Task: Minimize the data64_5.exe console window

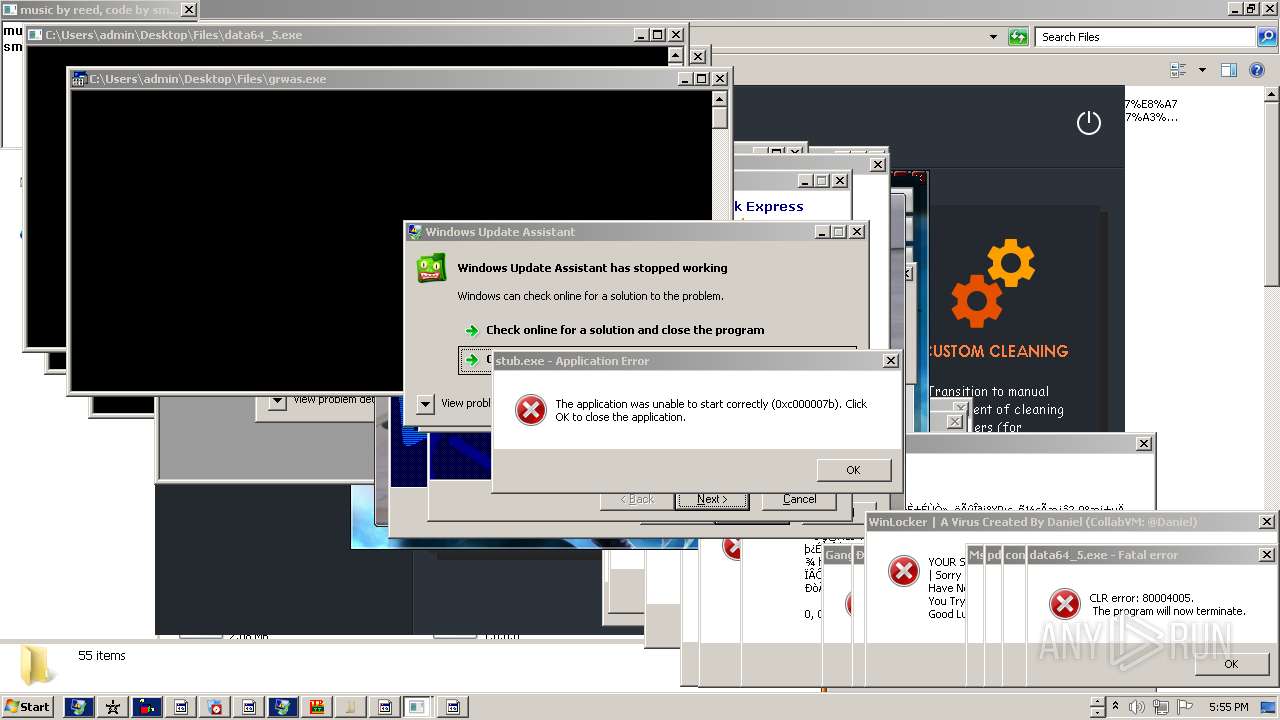Action: (641, 35)
